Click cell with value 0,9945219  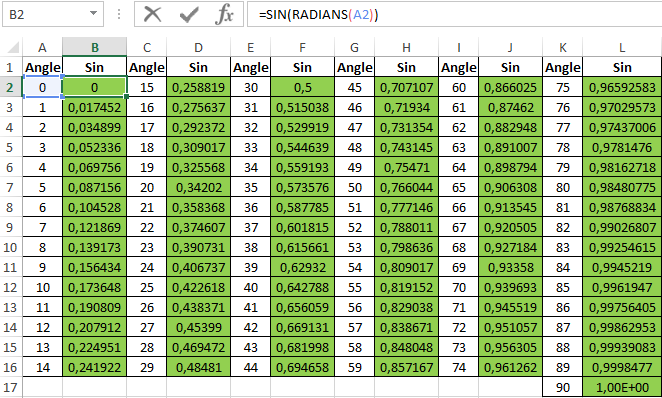pos(622,267)
